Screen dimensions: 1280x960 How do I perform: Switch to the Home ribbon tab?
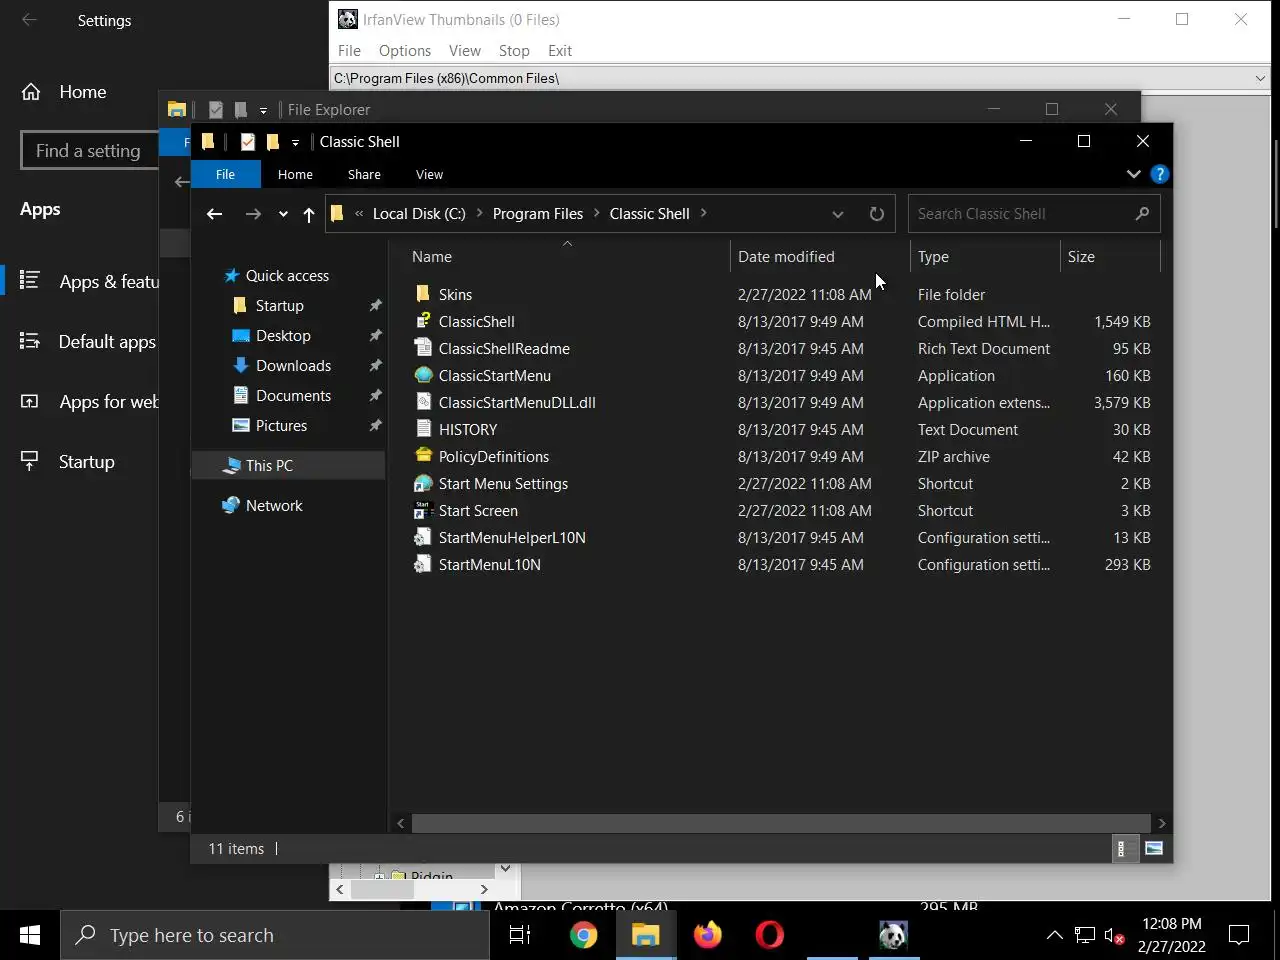point(295,174)
